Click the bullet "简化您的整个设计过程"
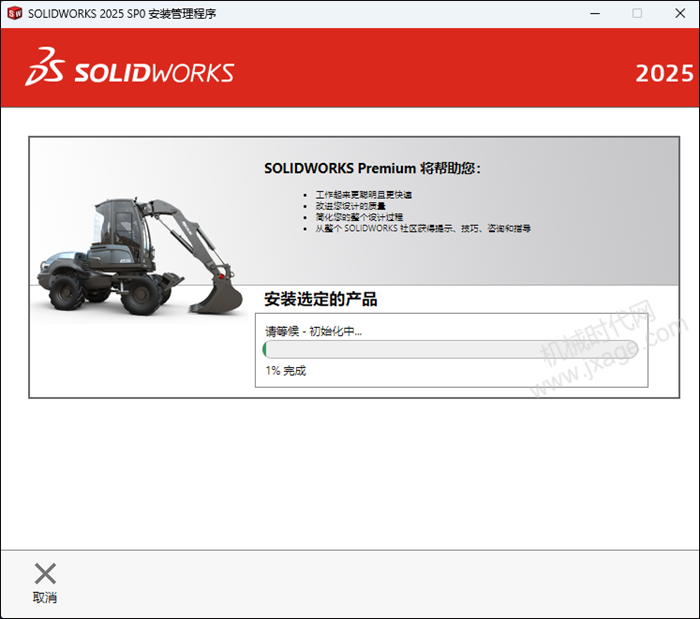 click(x=359, y=217)
